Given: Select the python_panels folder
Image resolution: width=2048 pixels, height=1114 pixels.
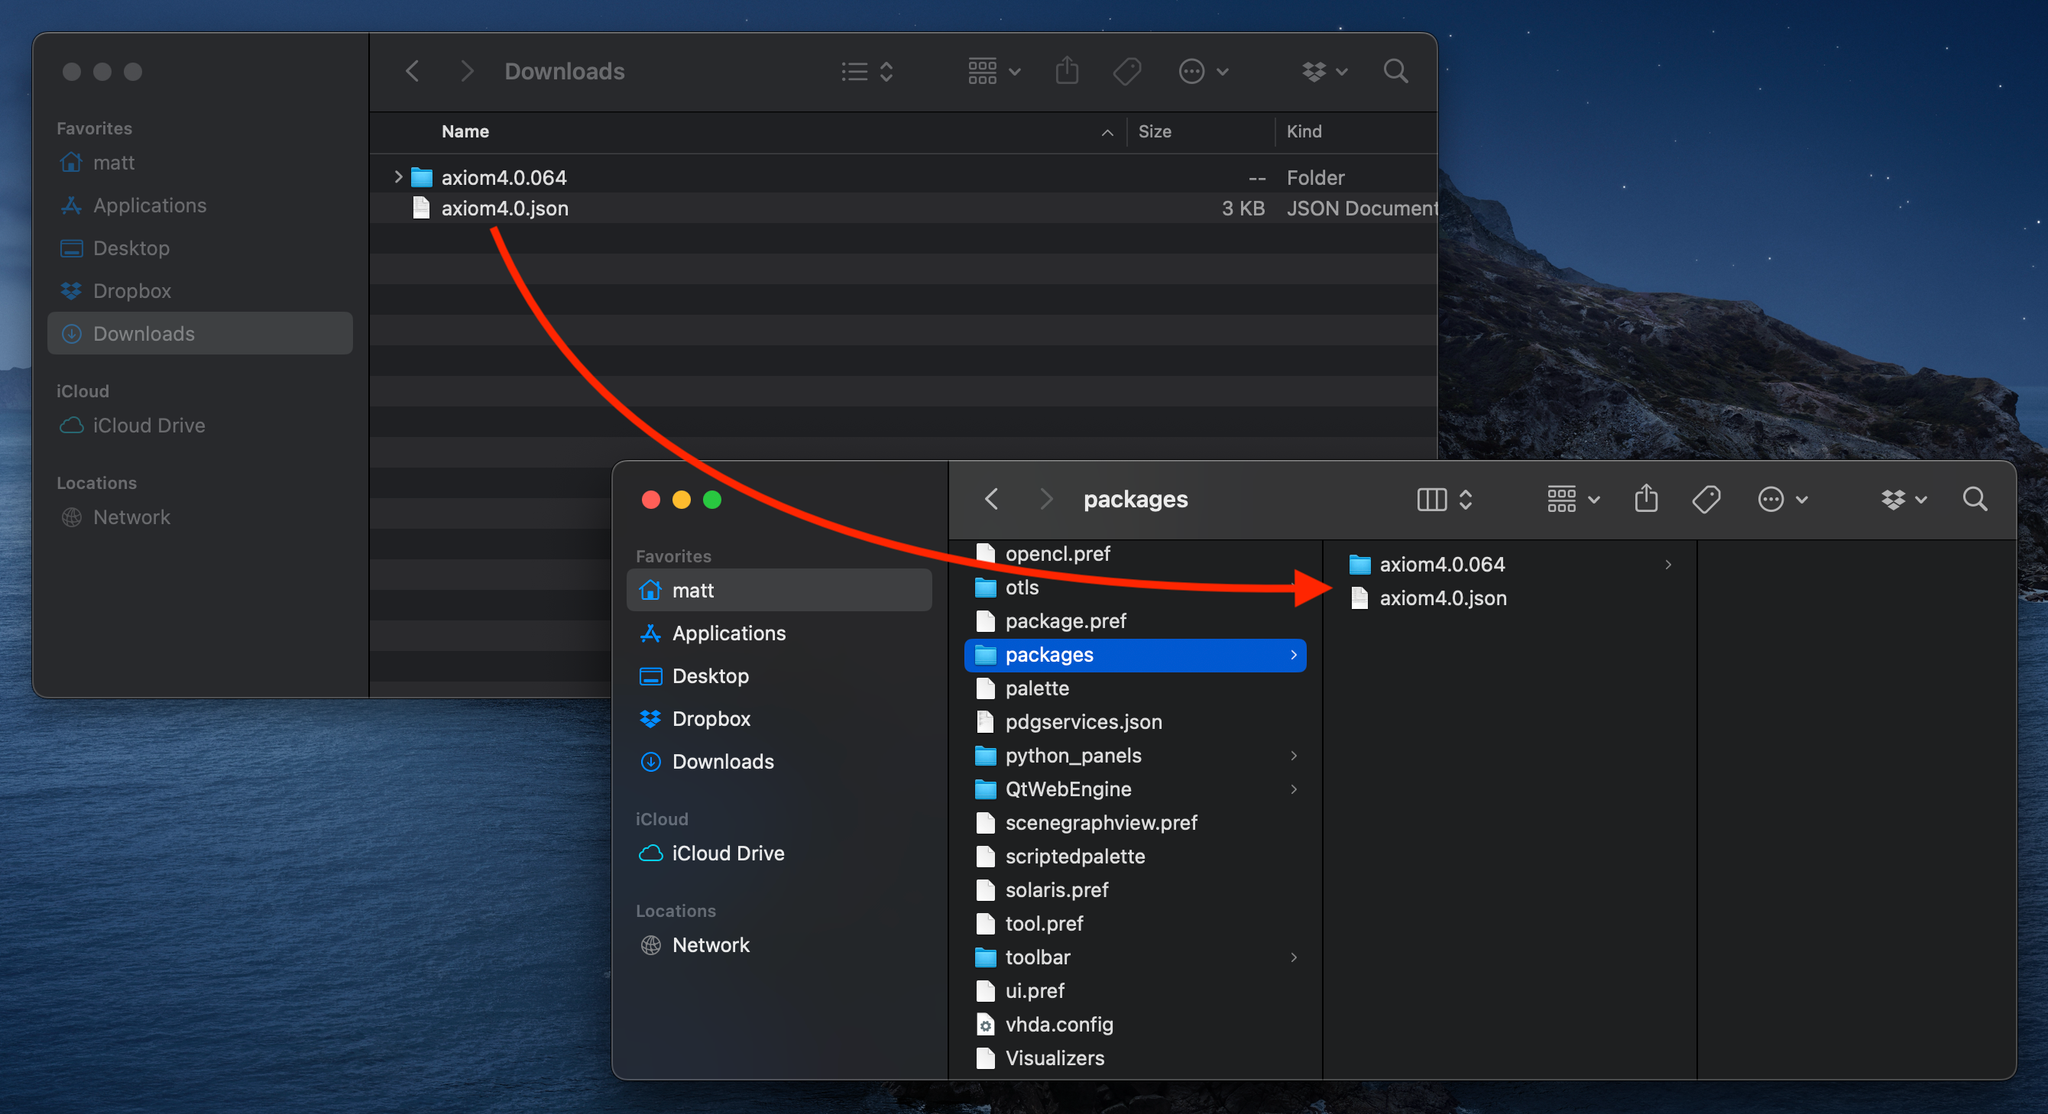Looking at the screenshot, I should tap(1136, 755).
